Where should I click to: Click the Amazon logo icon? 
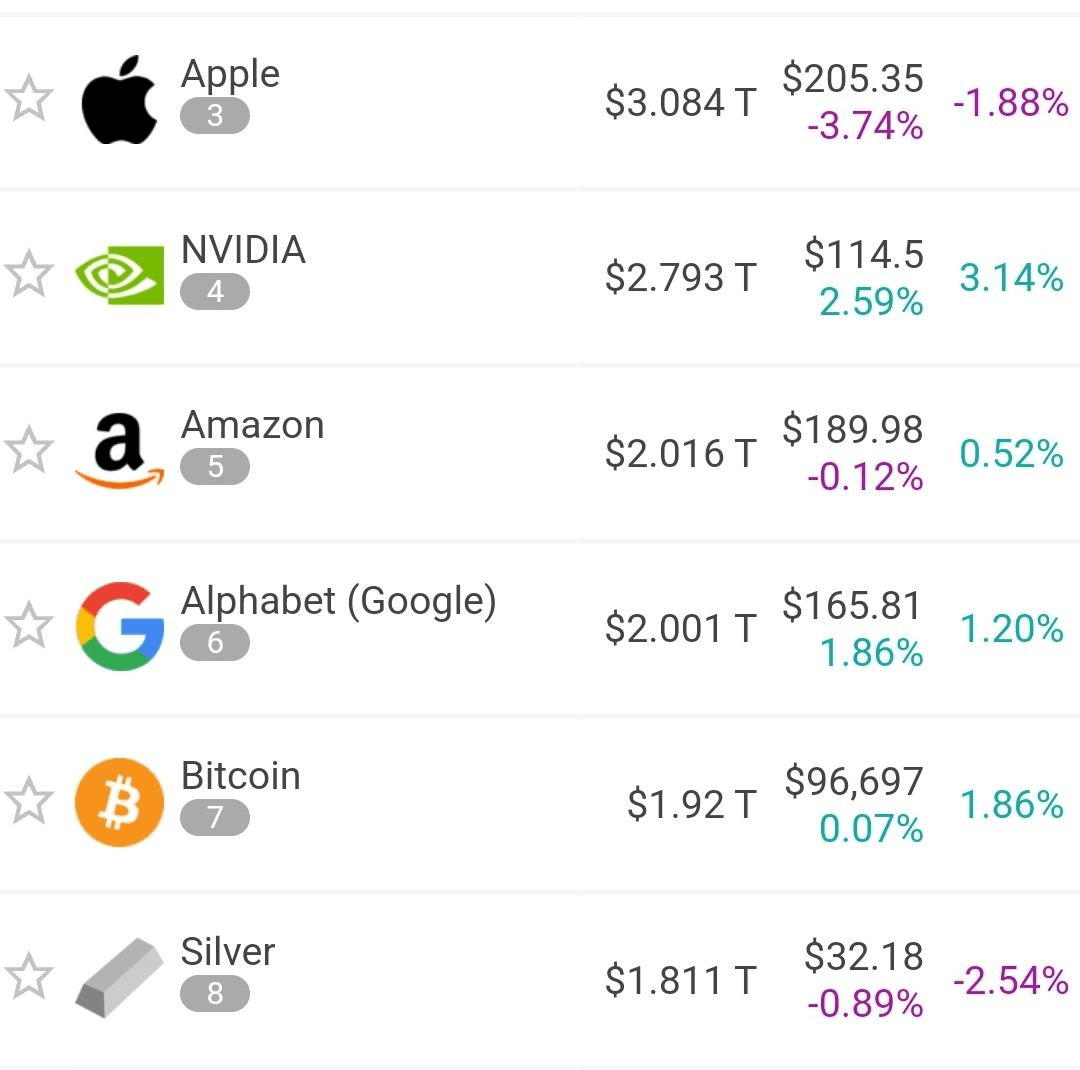(x=119, y=451)
